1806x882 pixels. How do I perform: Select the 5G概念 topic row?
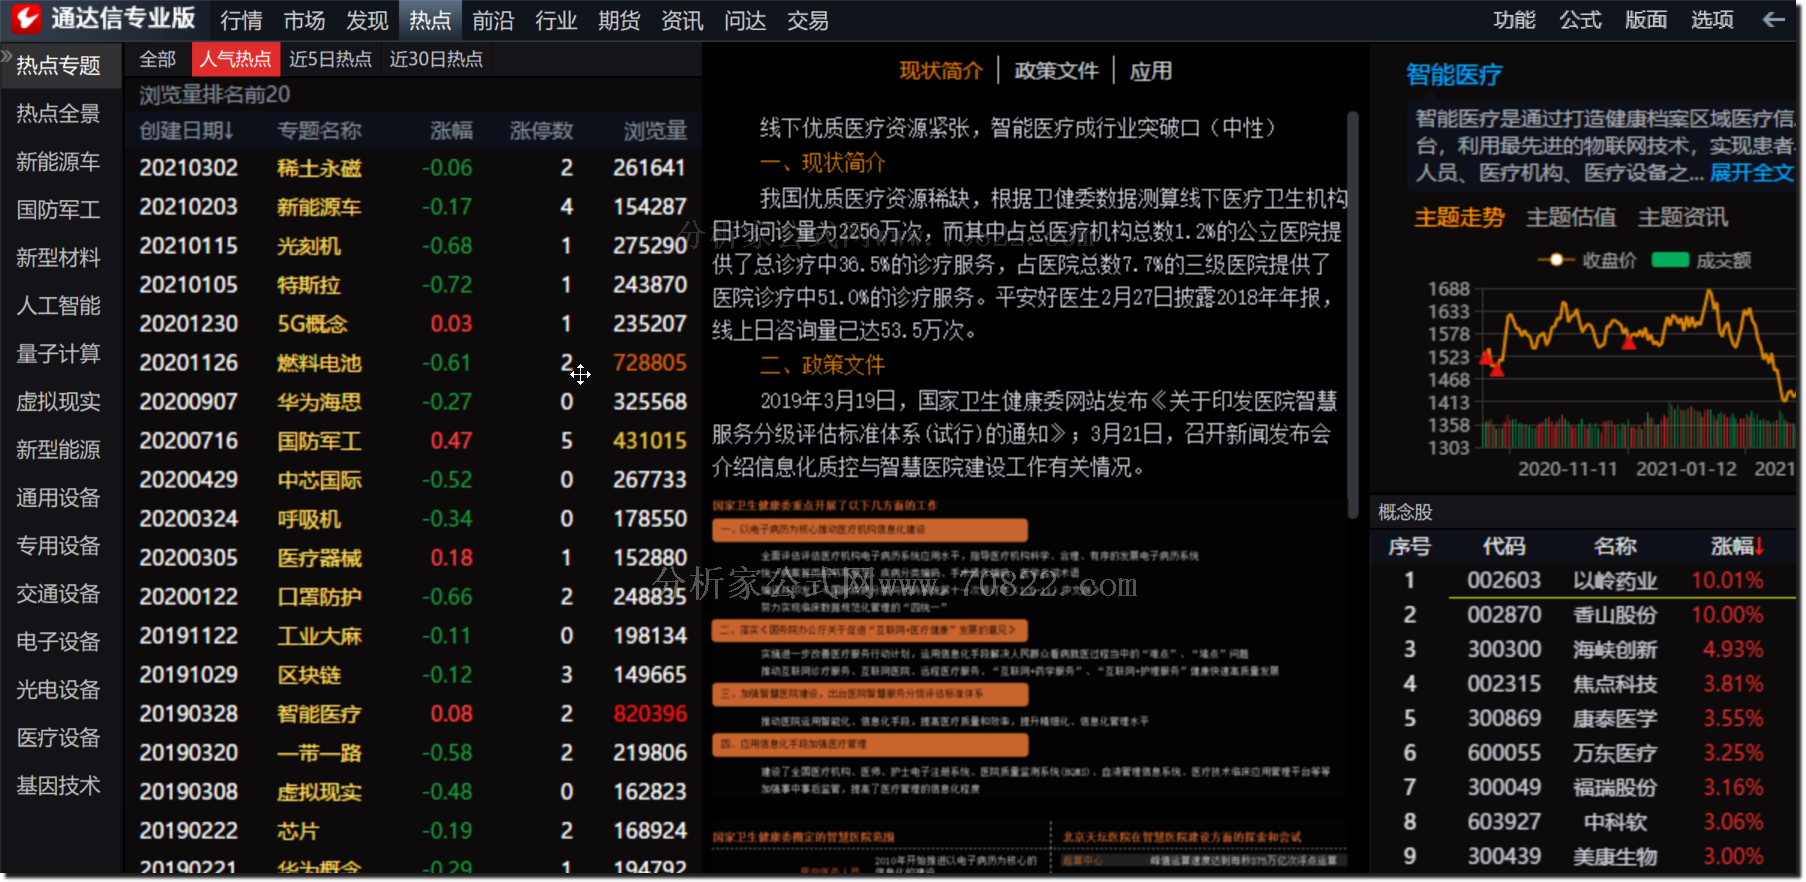coord(412,324)
